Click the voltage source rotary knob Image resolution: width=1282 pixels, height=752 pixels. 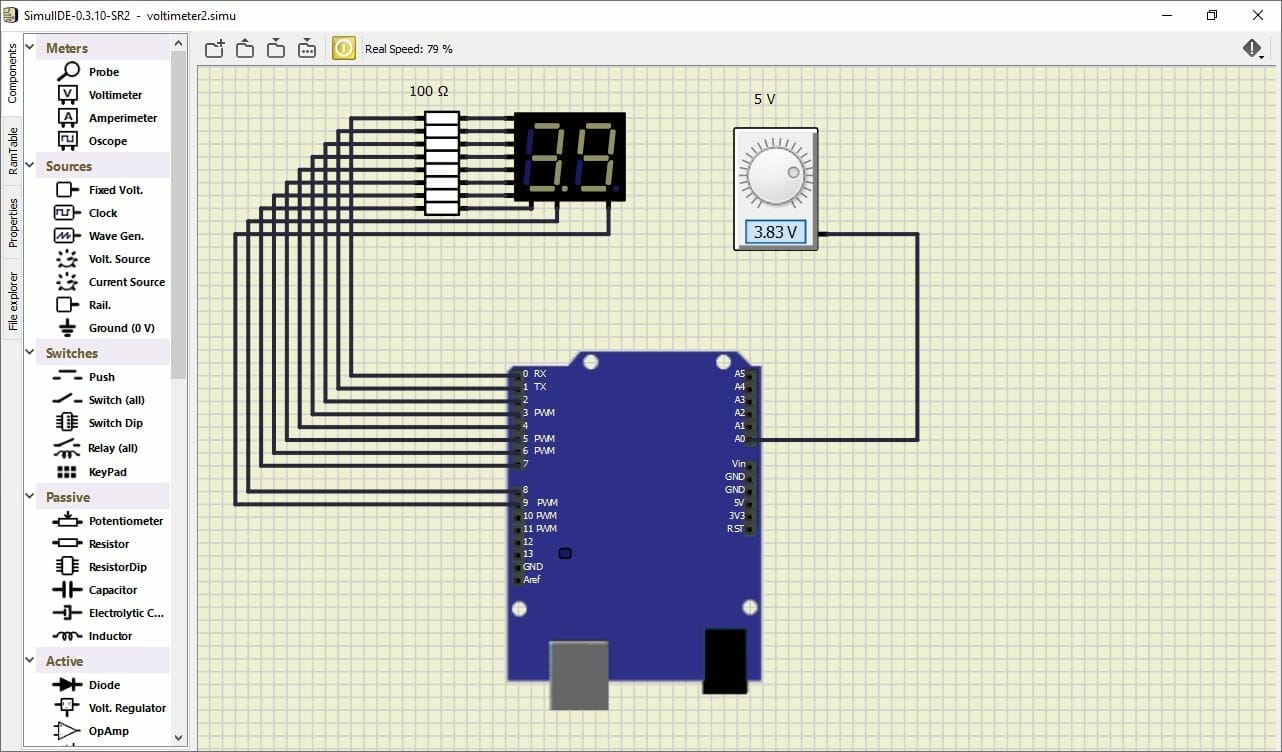click(x=775, y=172)
